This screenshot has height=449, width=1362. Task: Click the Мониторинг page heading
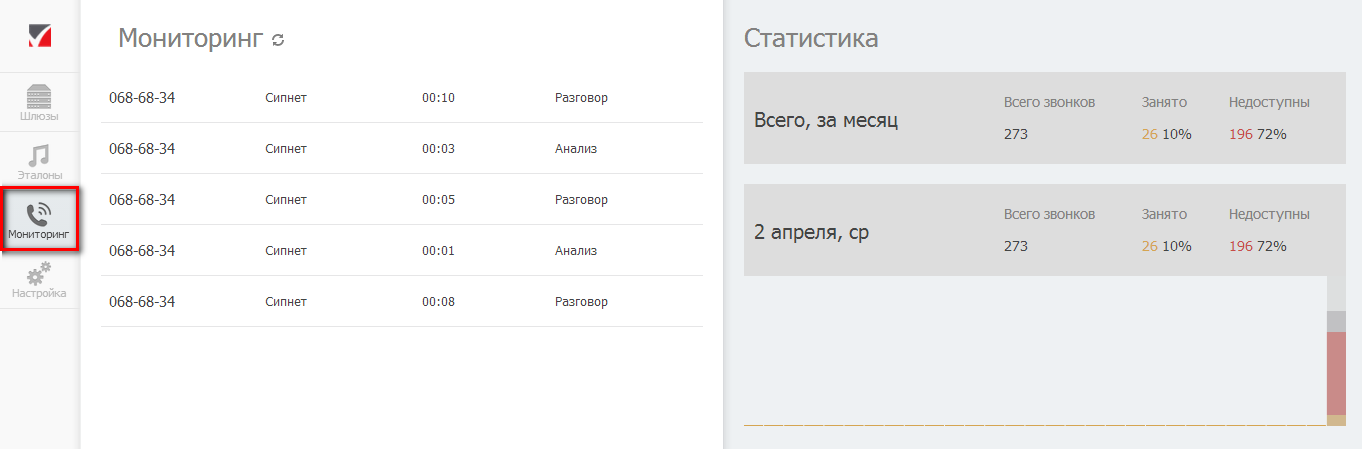point(190,39)
